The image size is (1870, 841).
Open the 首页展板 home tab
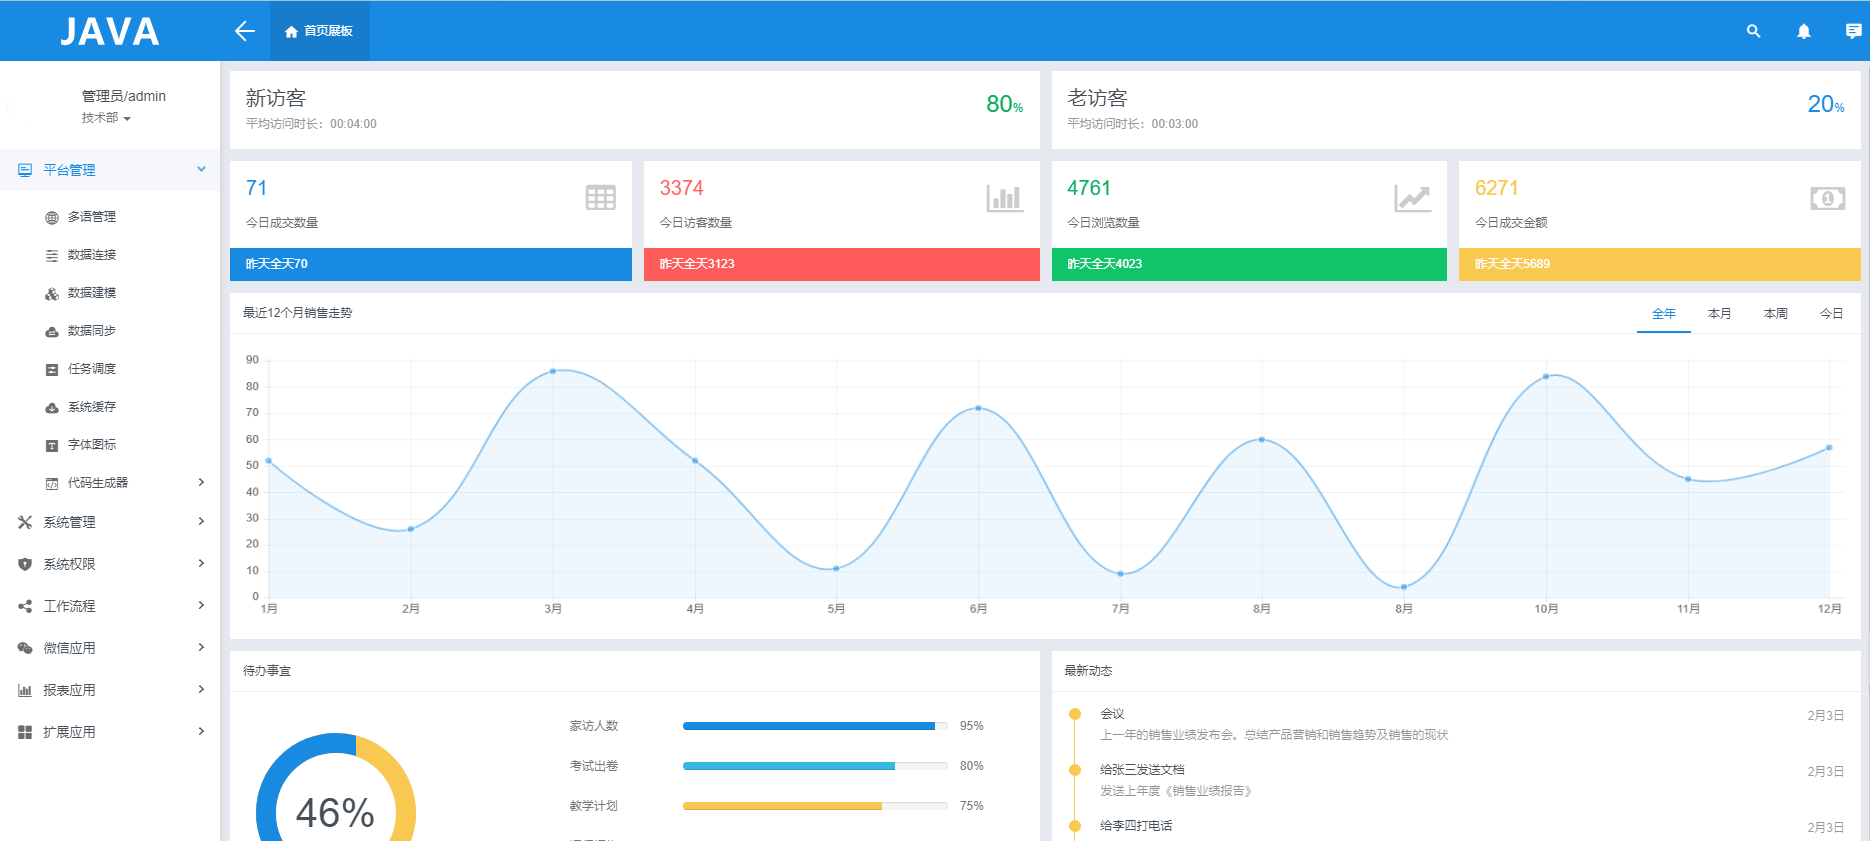[319, 31]
